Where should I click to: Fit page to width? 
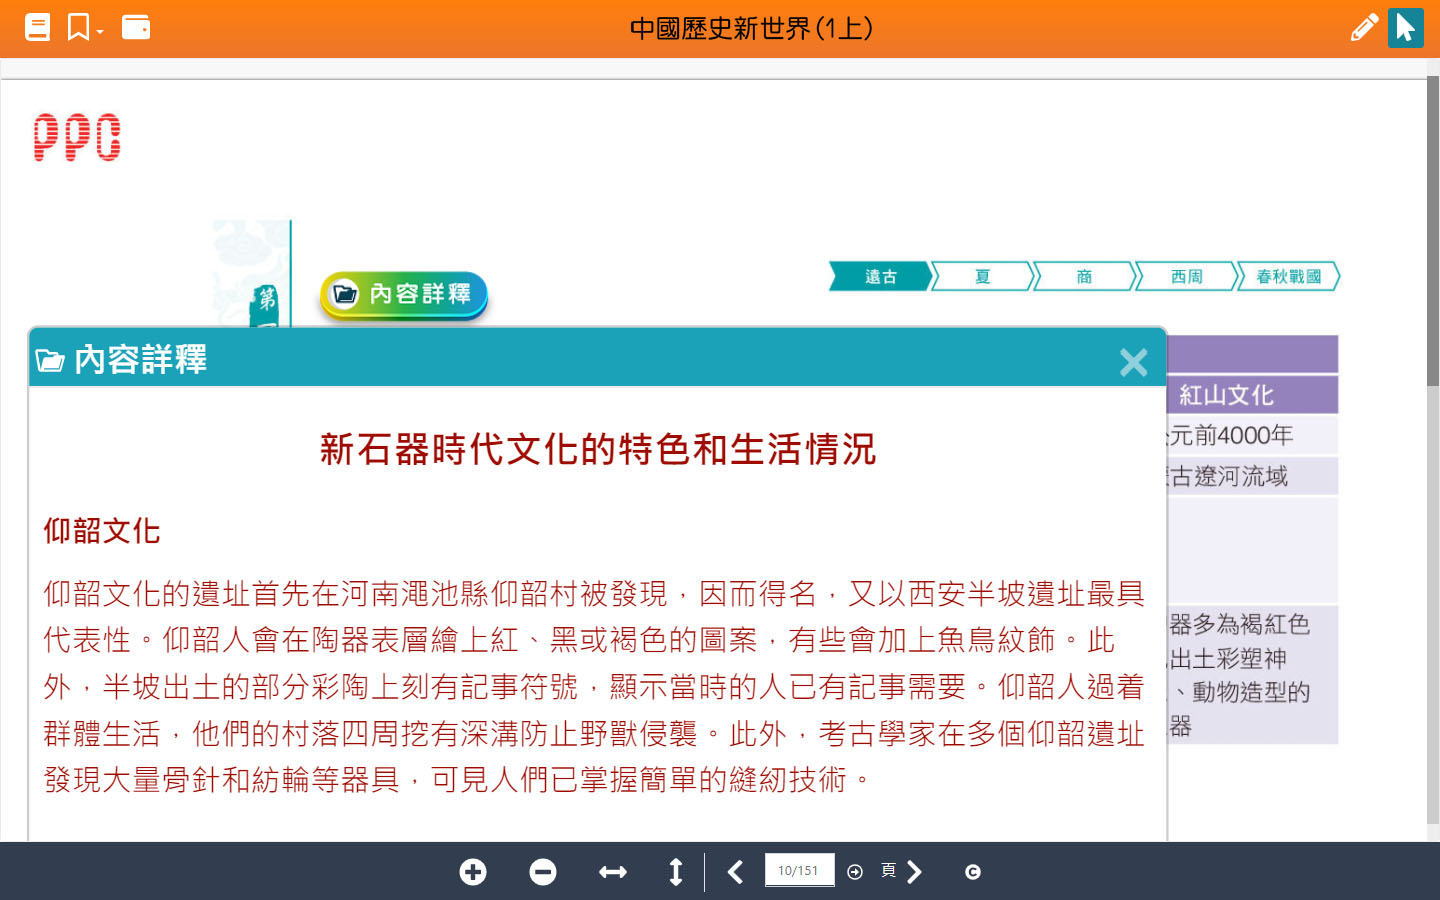click(x=613, y=872)
